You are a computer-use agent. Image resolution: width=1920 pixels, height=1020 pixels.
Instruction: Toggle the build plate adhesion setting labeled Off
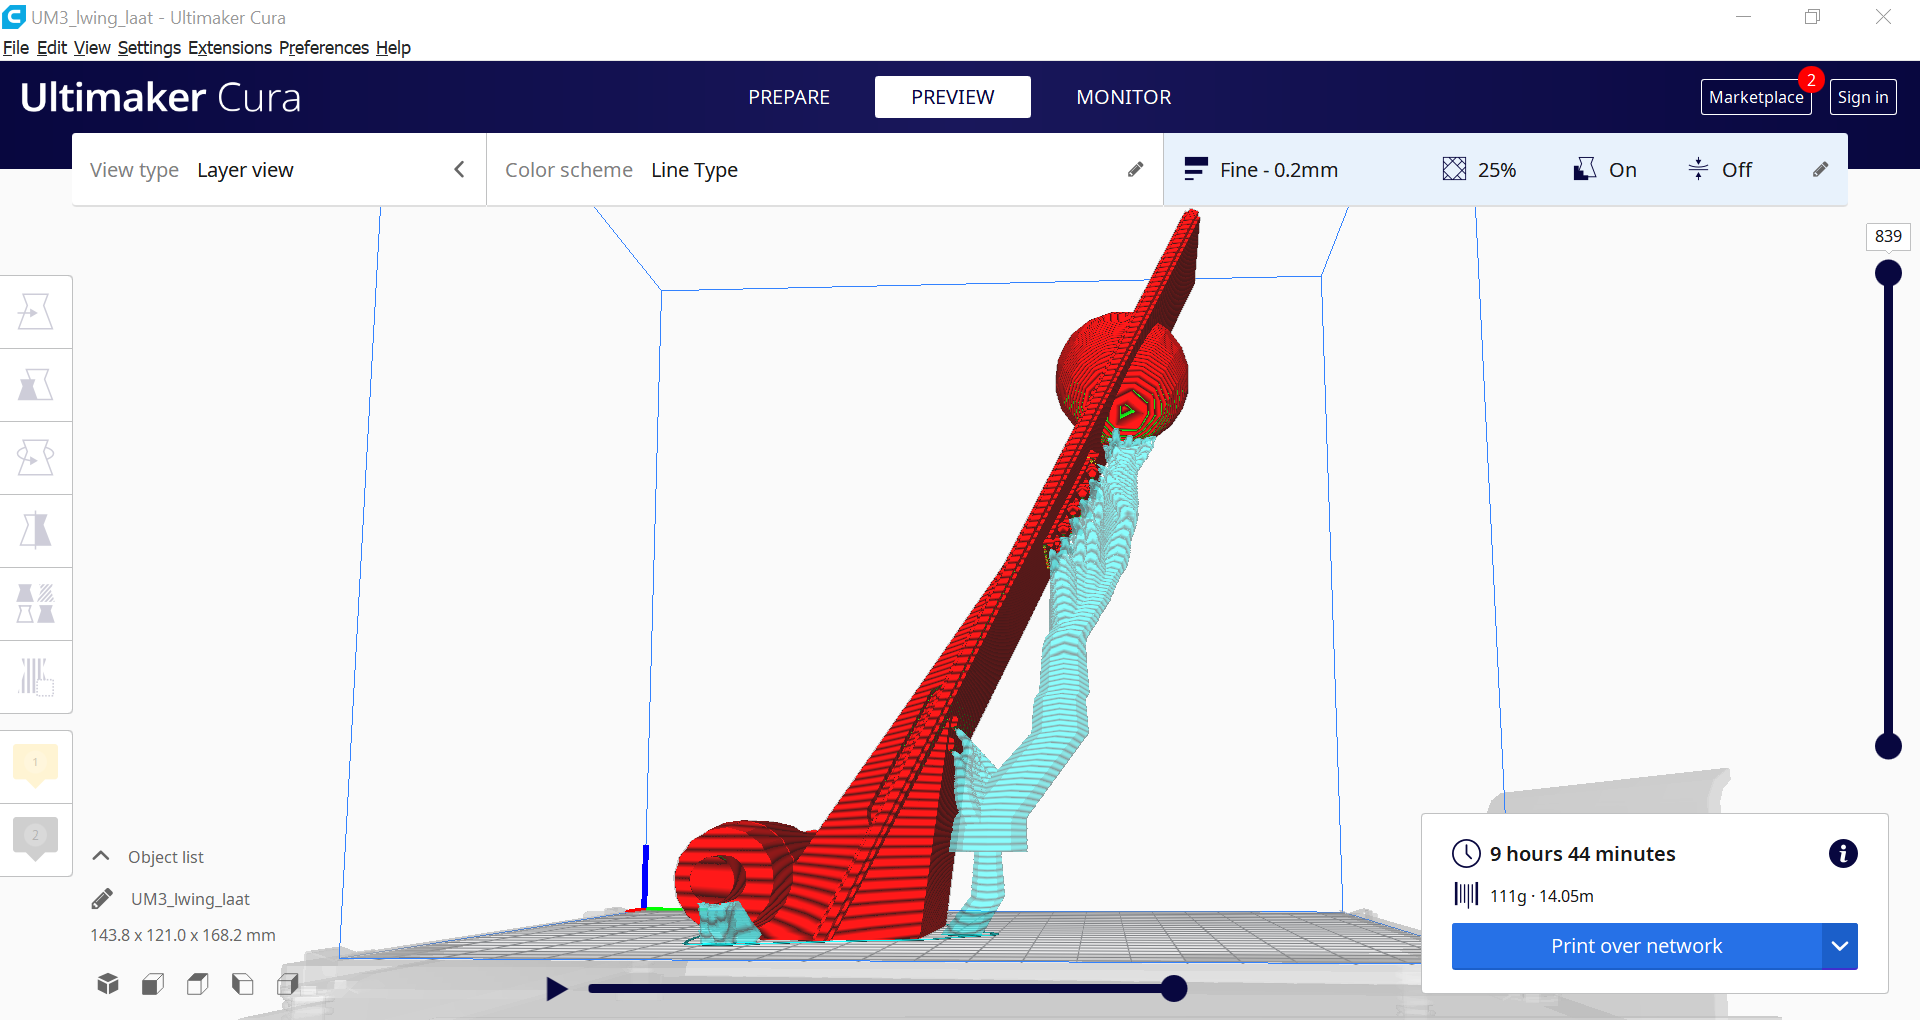click(x=1720, y=169)
